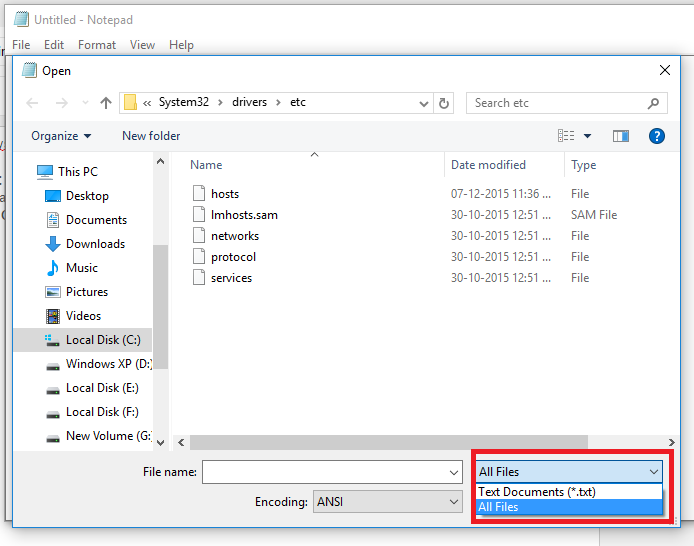Image resolution: width=694 pixels, height=546 pixels.
Task: Go up one folder level
Action: [x=106, y=103]
